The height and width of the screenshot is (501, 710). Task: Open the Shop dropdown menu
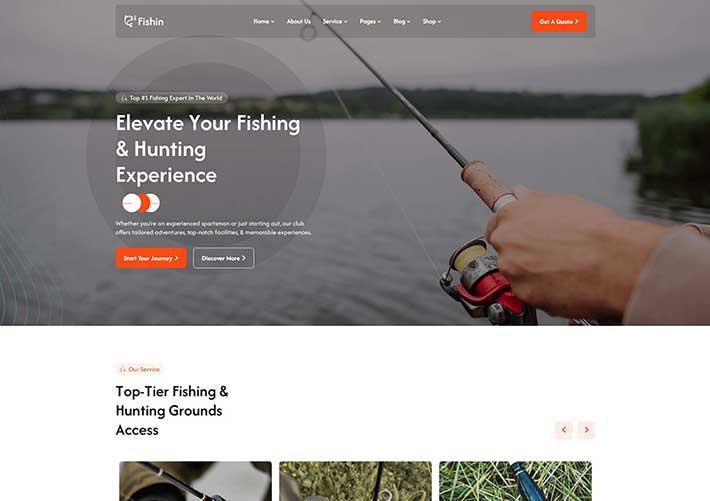[432, 21]
